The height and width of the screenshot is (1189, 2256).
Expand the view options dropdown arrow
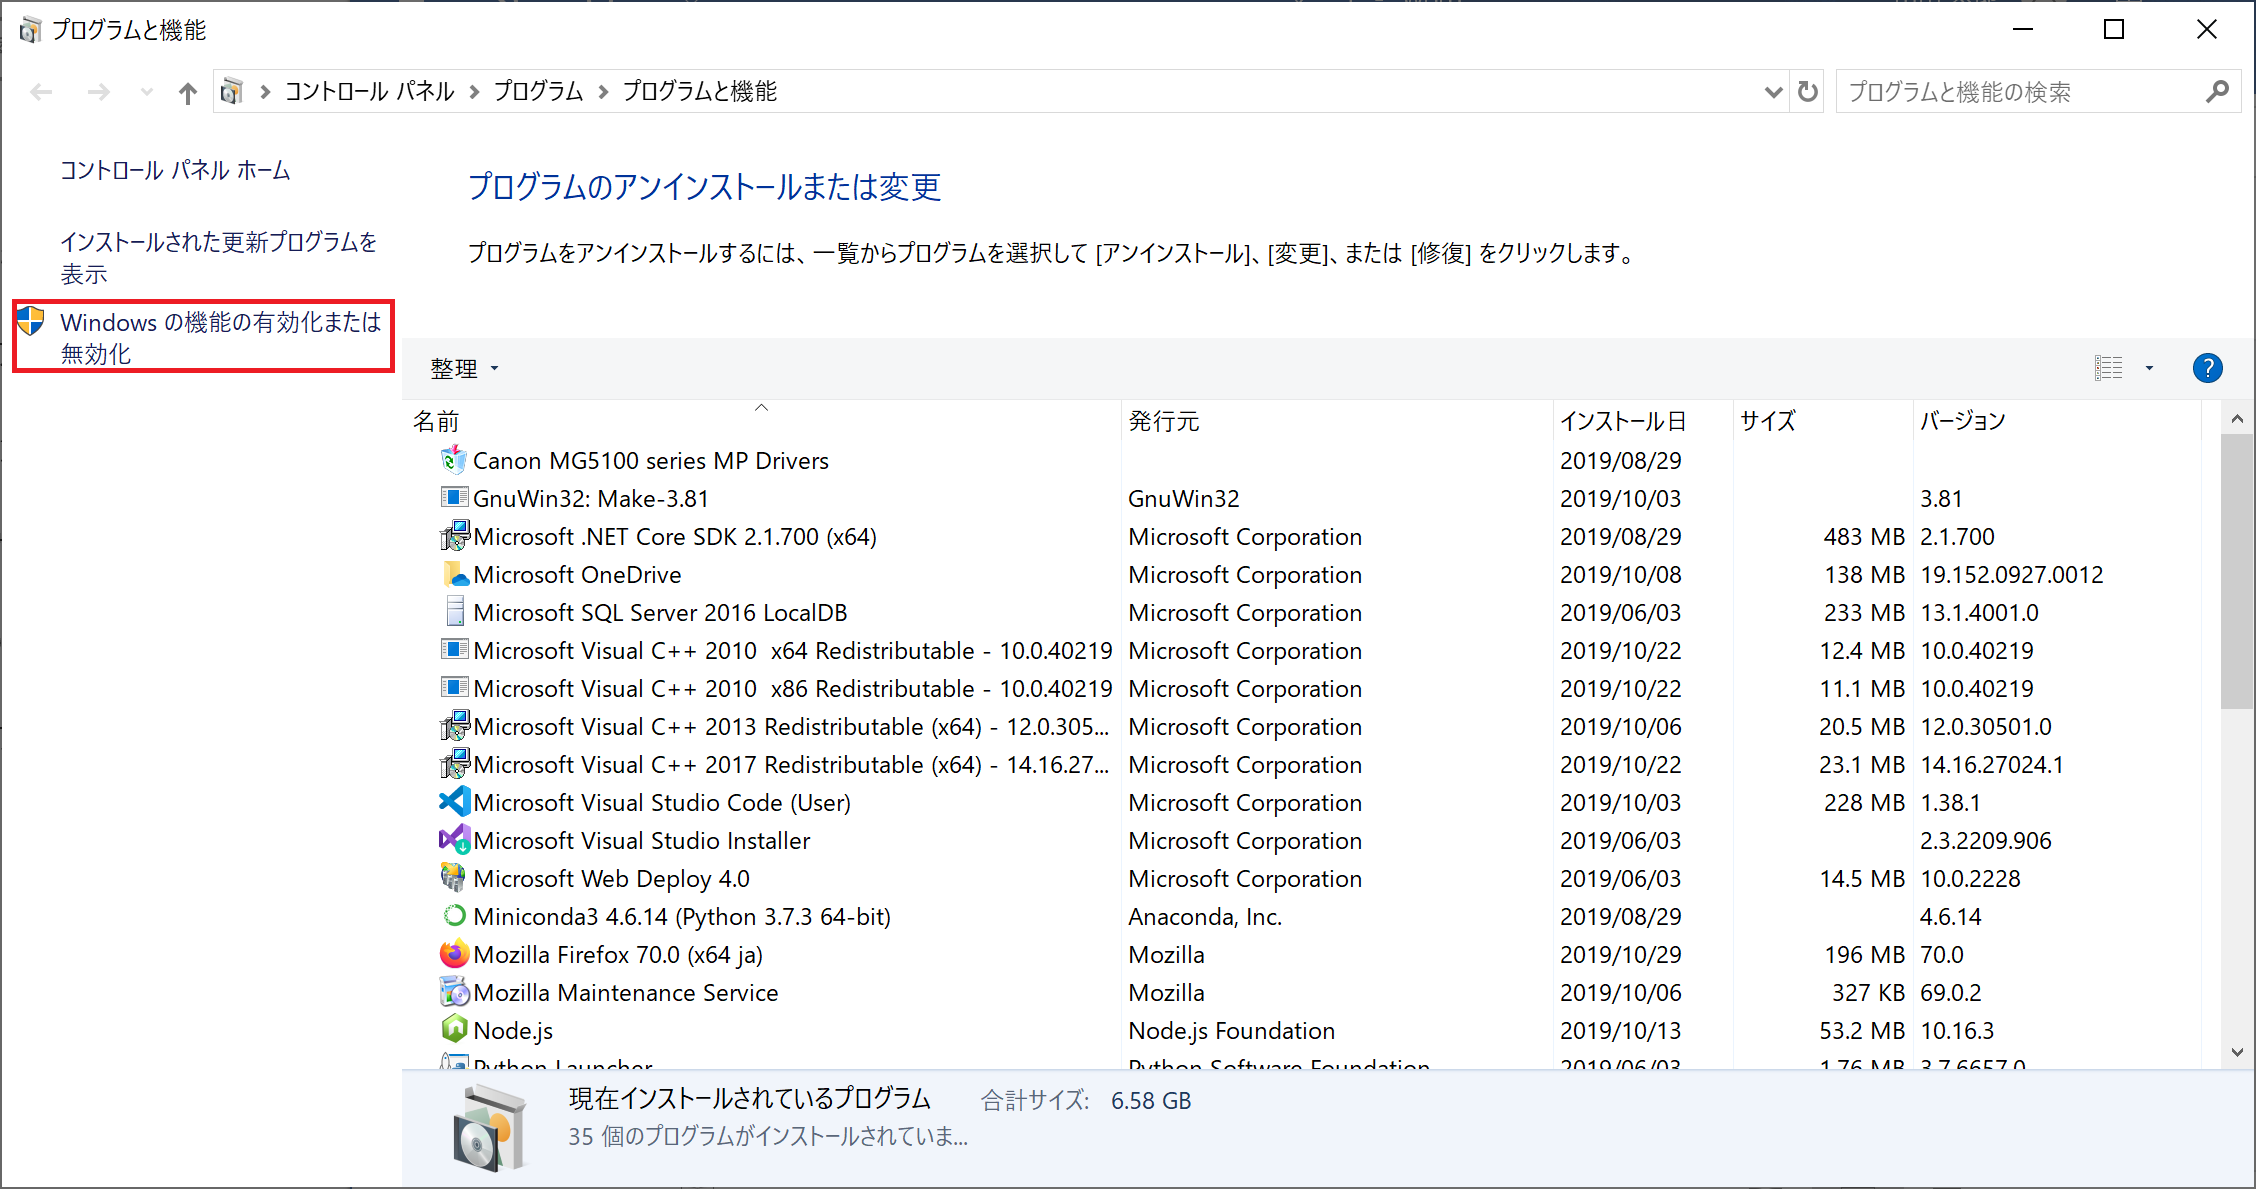pyautogui.click(x=2149, y=368)
